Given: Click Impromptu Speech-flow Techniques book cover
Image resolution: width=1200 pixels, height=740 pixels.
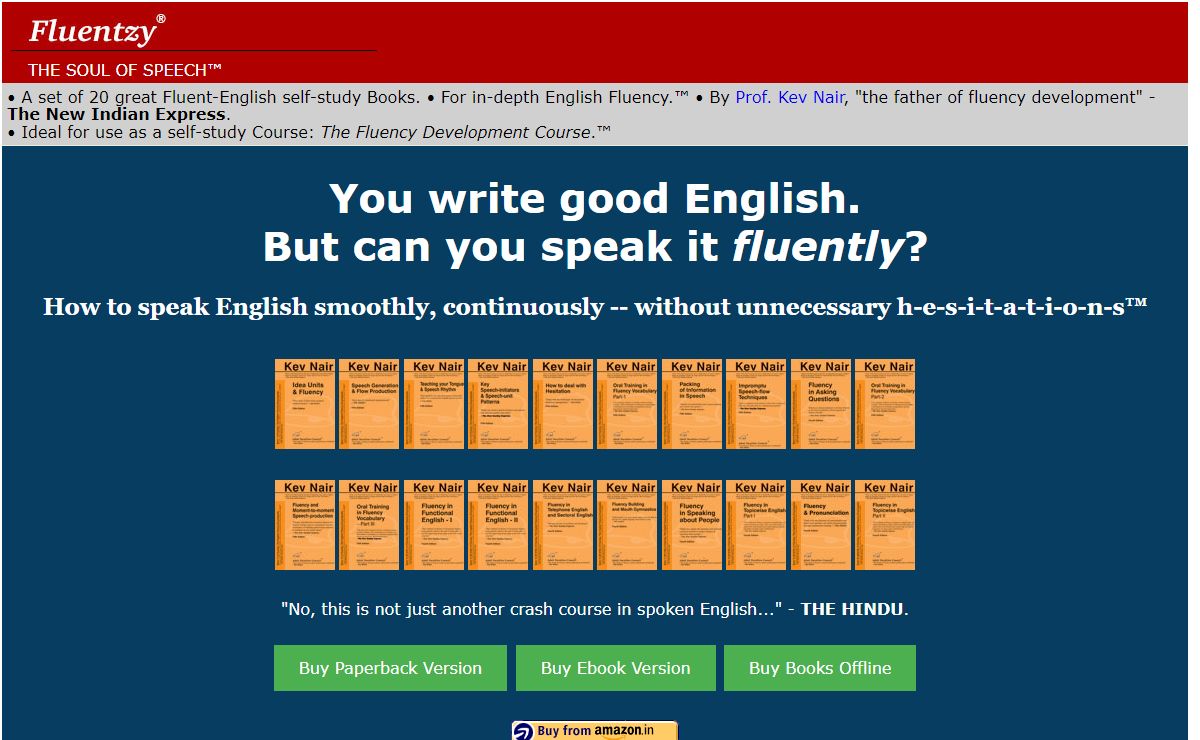Looking at the screenshot, I should (x=756, y=404).
